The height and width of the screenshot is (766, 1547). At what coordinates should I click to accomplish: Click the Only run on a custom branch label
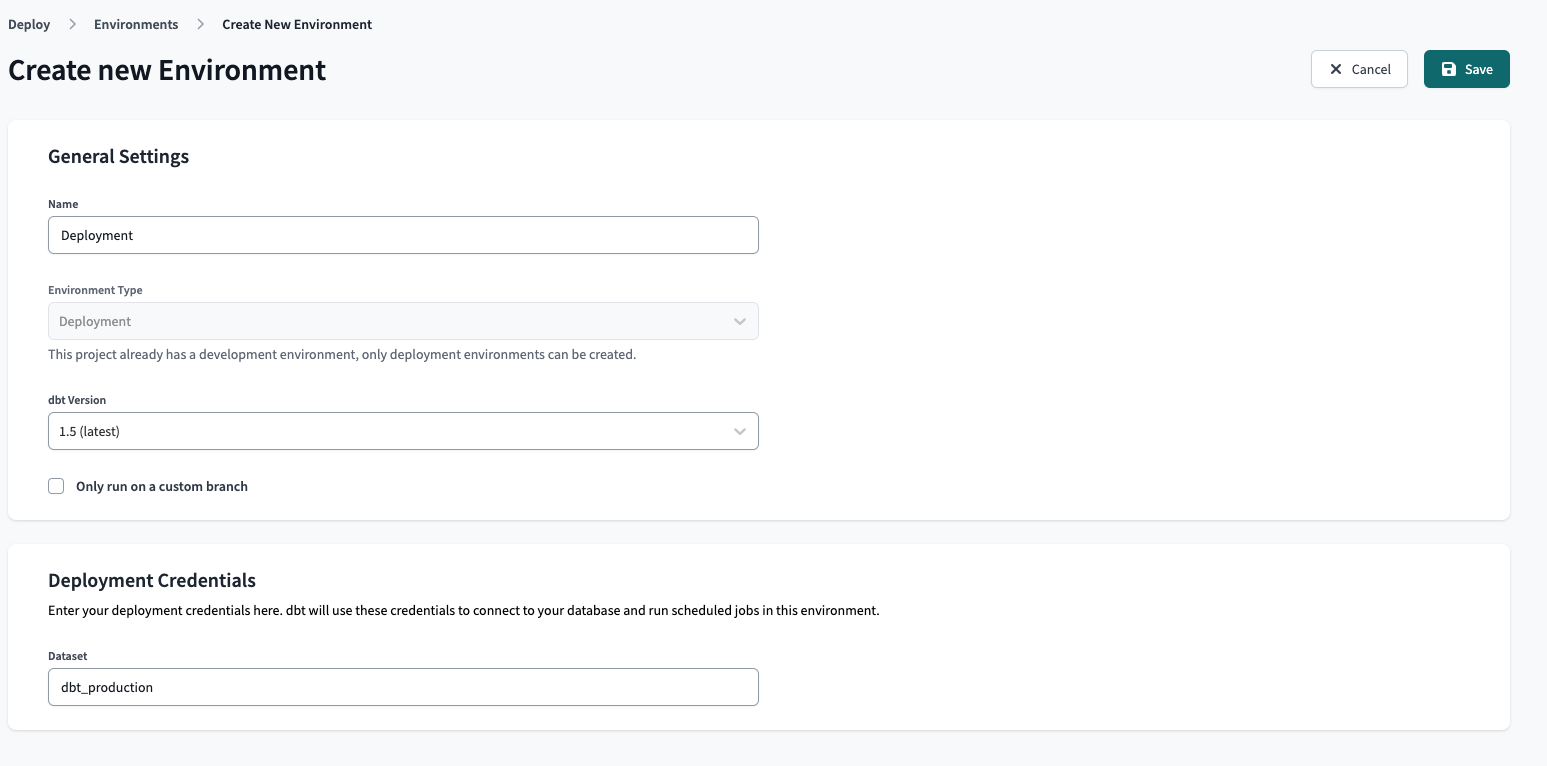[x=161, y=486]
